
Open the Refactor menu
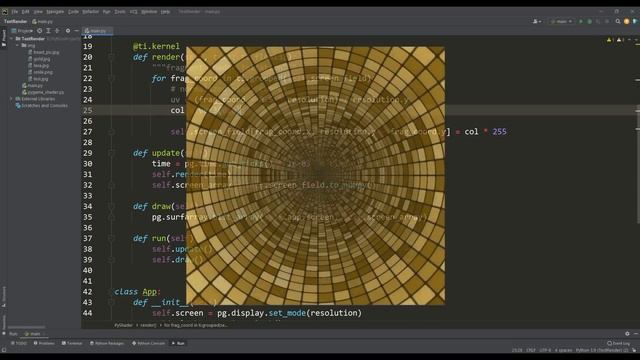pos(91,12)
